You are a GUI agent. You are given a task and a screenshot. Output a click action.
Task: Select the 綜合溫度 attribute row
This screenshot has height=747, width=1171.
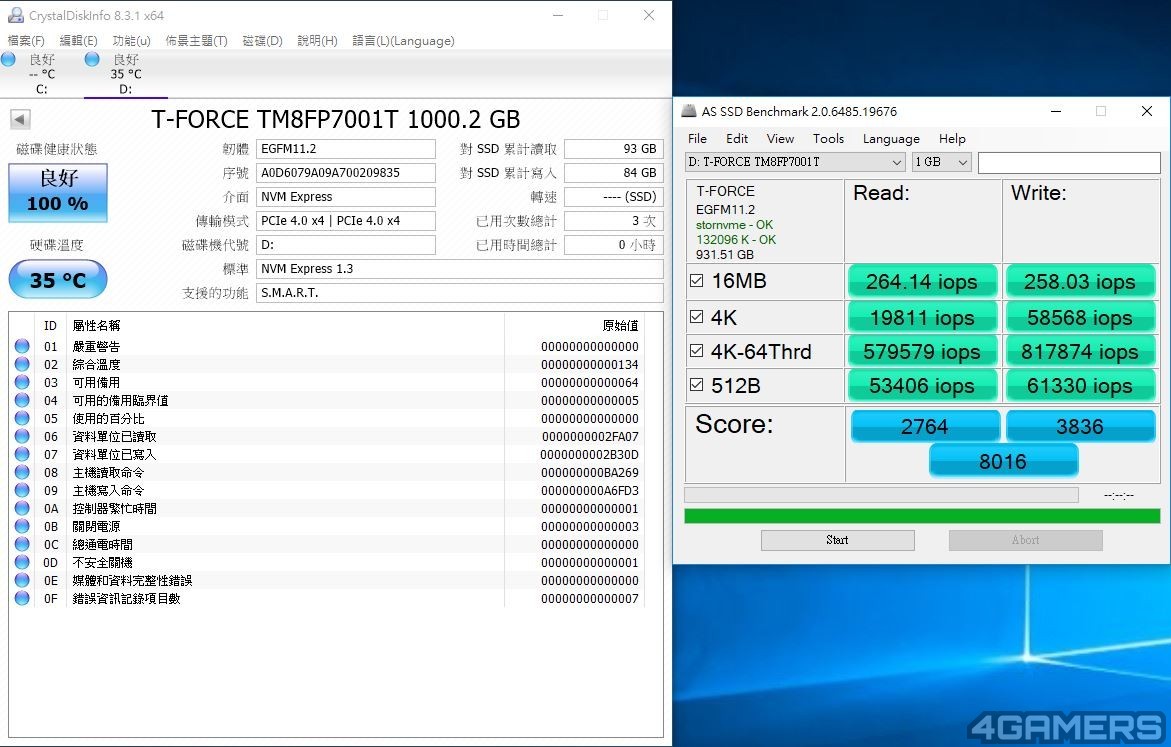coord(327,364)
